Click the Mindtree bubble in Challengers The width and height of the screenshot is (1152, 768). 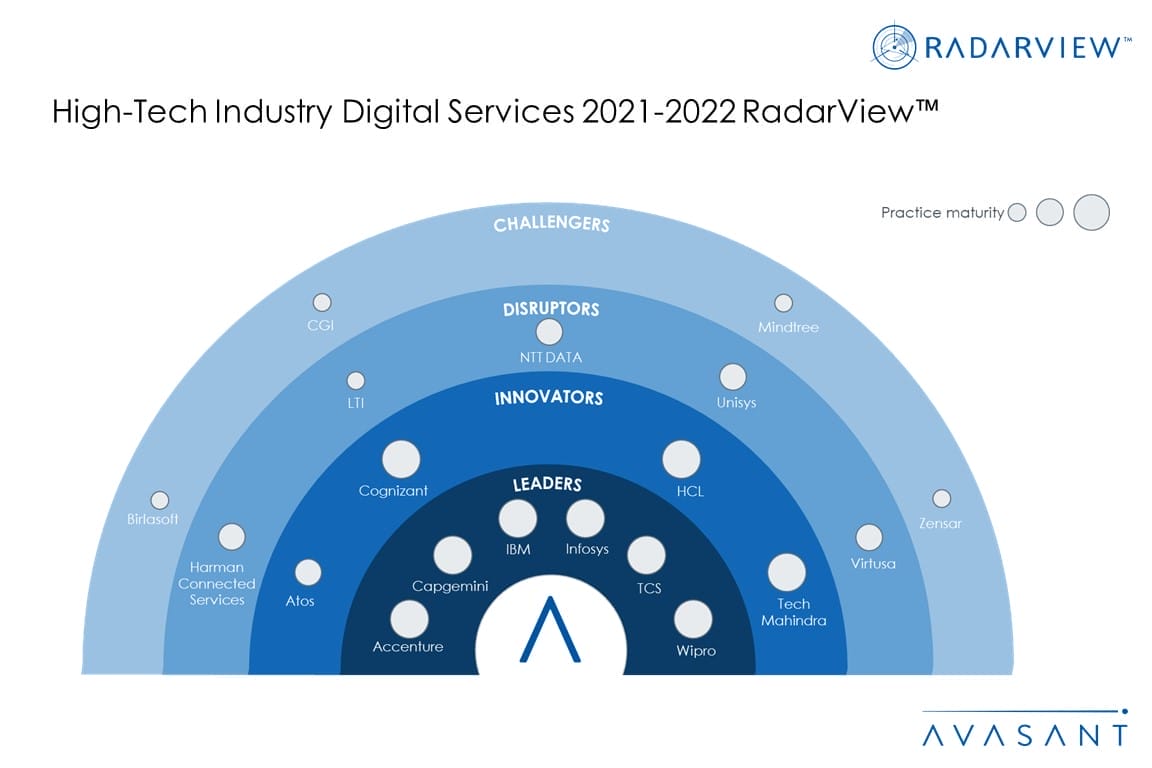pyautogui.click(x=783, y=304)
